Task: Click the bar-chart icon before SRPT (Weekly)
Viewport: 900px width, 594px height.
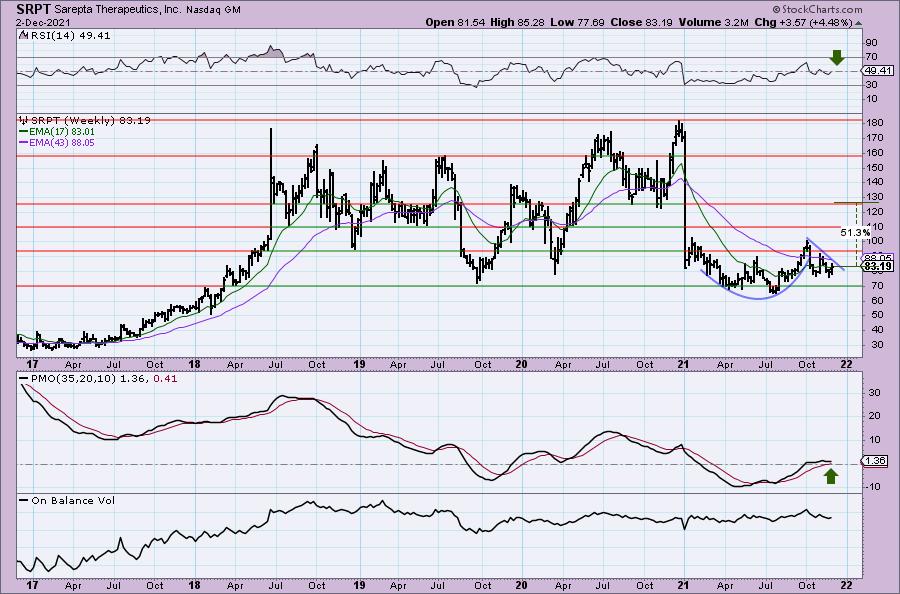Action: coord(24,121)
